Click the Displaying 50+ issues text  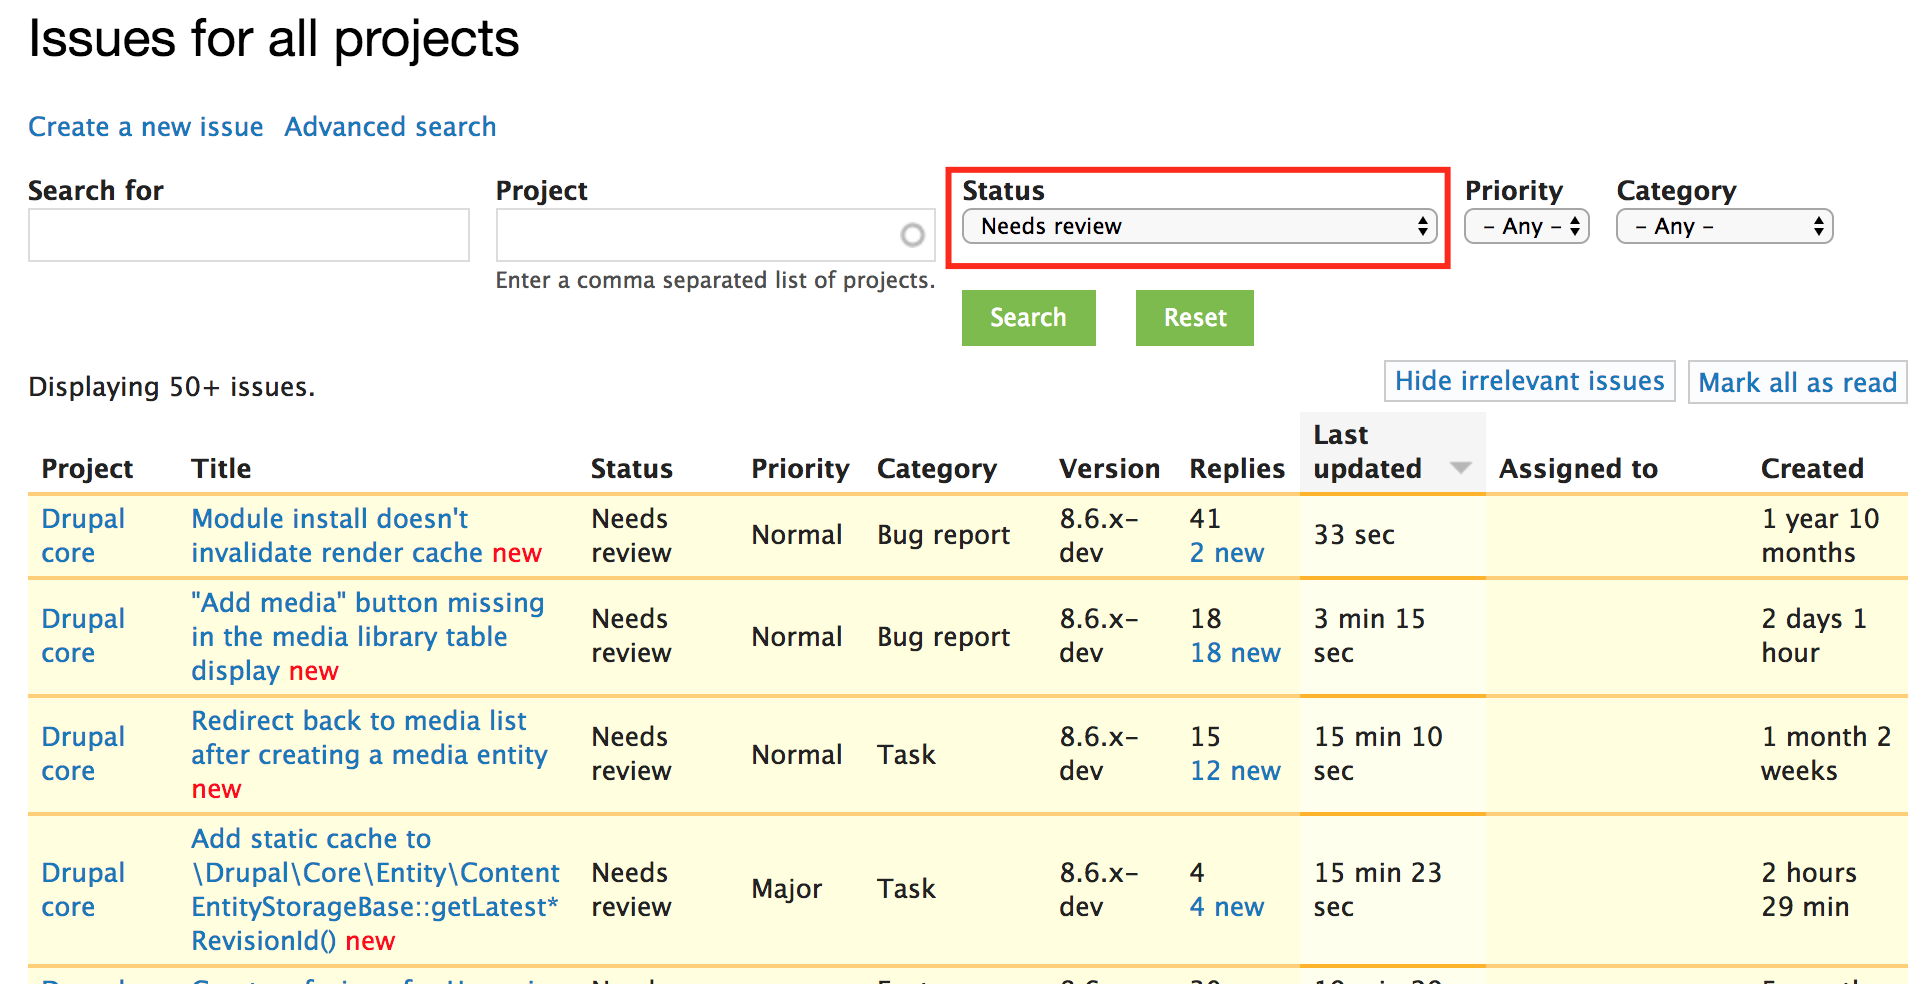[x=171, y=387]
